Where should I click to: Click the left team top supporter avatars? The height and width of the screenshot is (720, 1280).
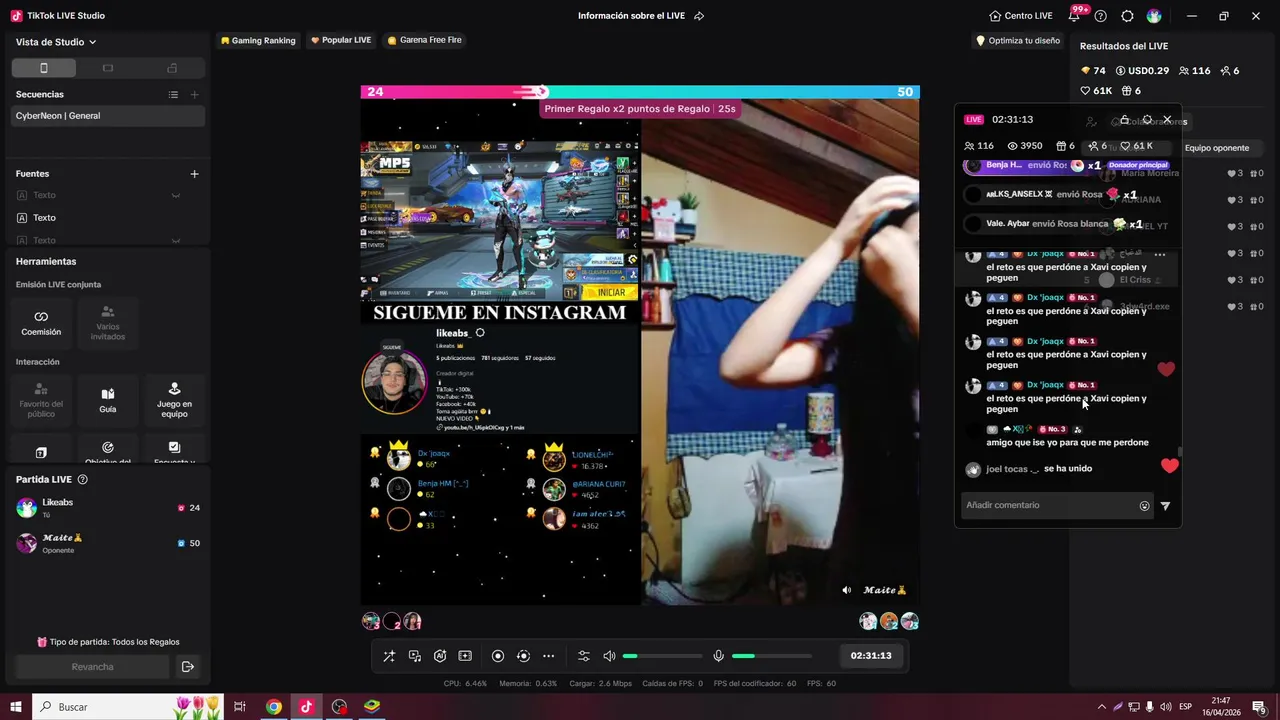click(x=391, y=622)
